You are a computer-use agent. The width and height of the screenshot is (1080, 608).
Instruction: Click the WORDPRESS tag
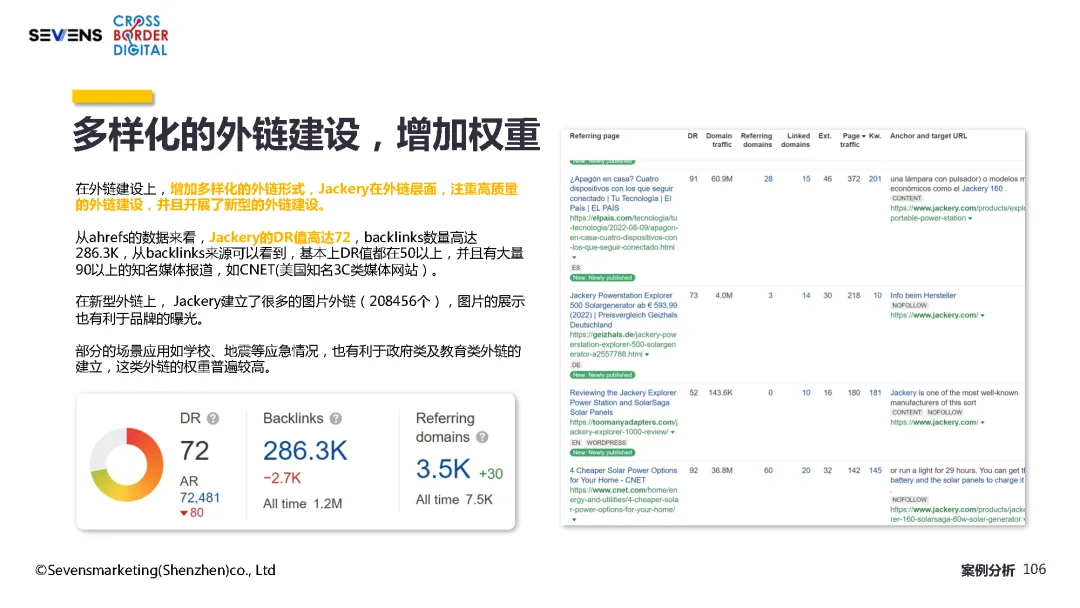(606, 443)
